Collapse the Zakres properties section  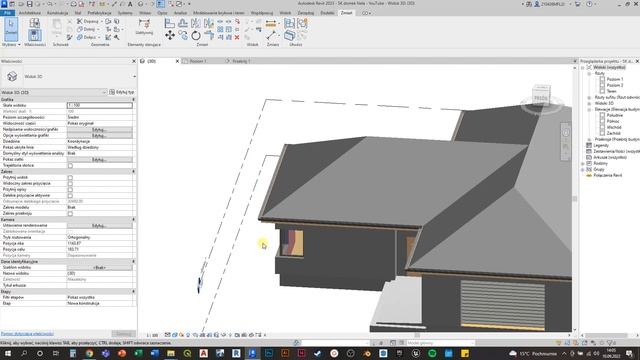[x=133, y=172]
